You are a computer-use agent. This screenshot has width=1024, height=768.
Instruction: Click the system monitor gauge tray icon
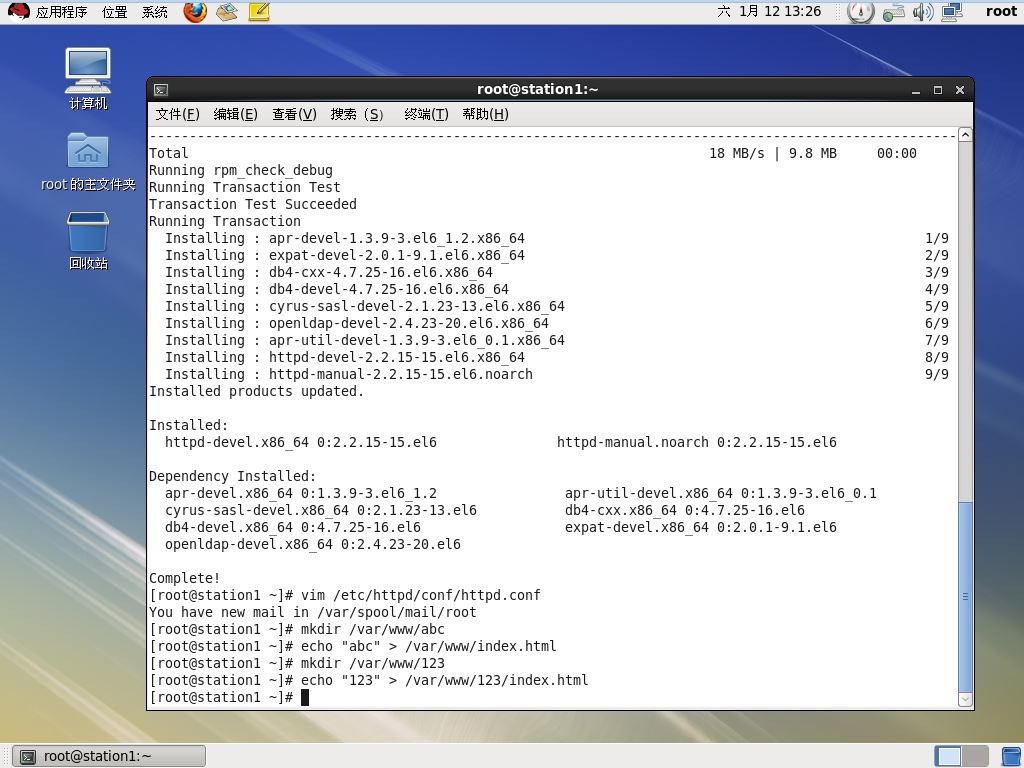(861, 12)
